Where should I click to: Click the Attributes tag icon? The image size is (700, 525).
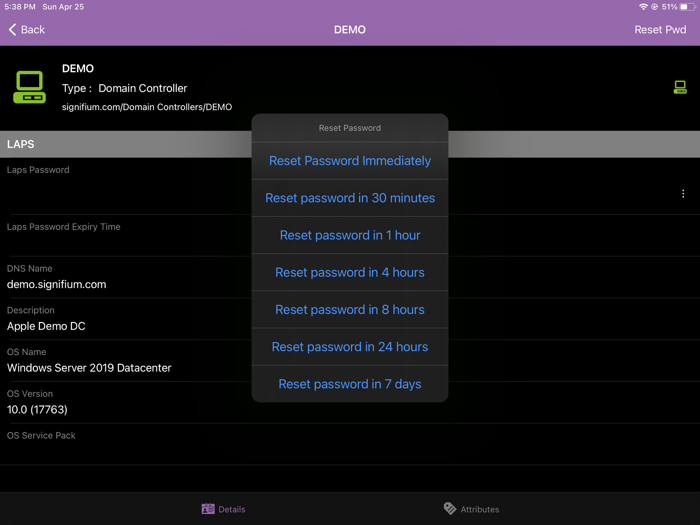click(450, 508)
